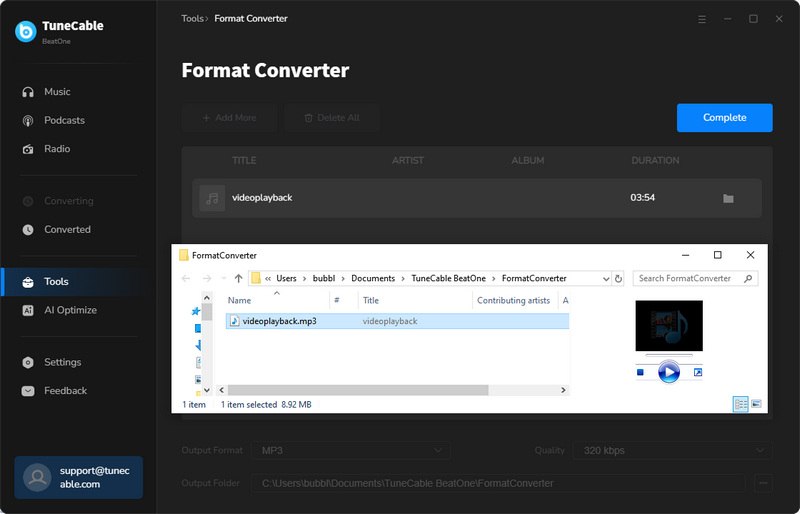Go to Radio in the sidebar
800x514 pixels.
pyautogui.click(x=57, y=149)
